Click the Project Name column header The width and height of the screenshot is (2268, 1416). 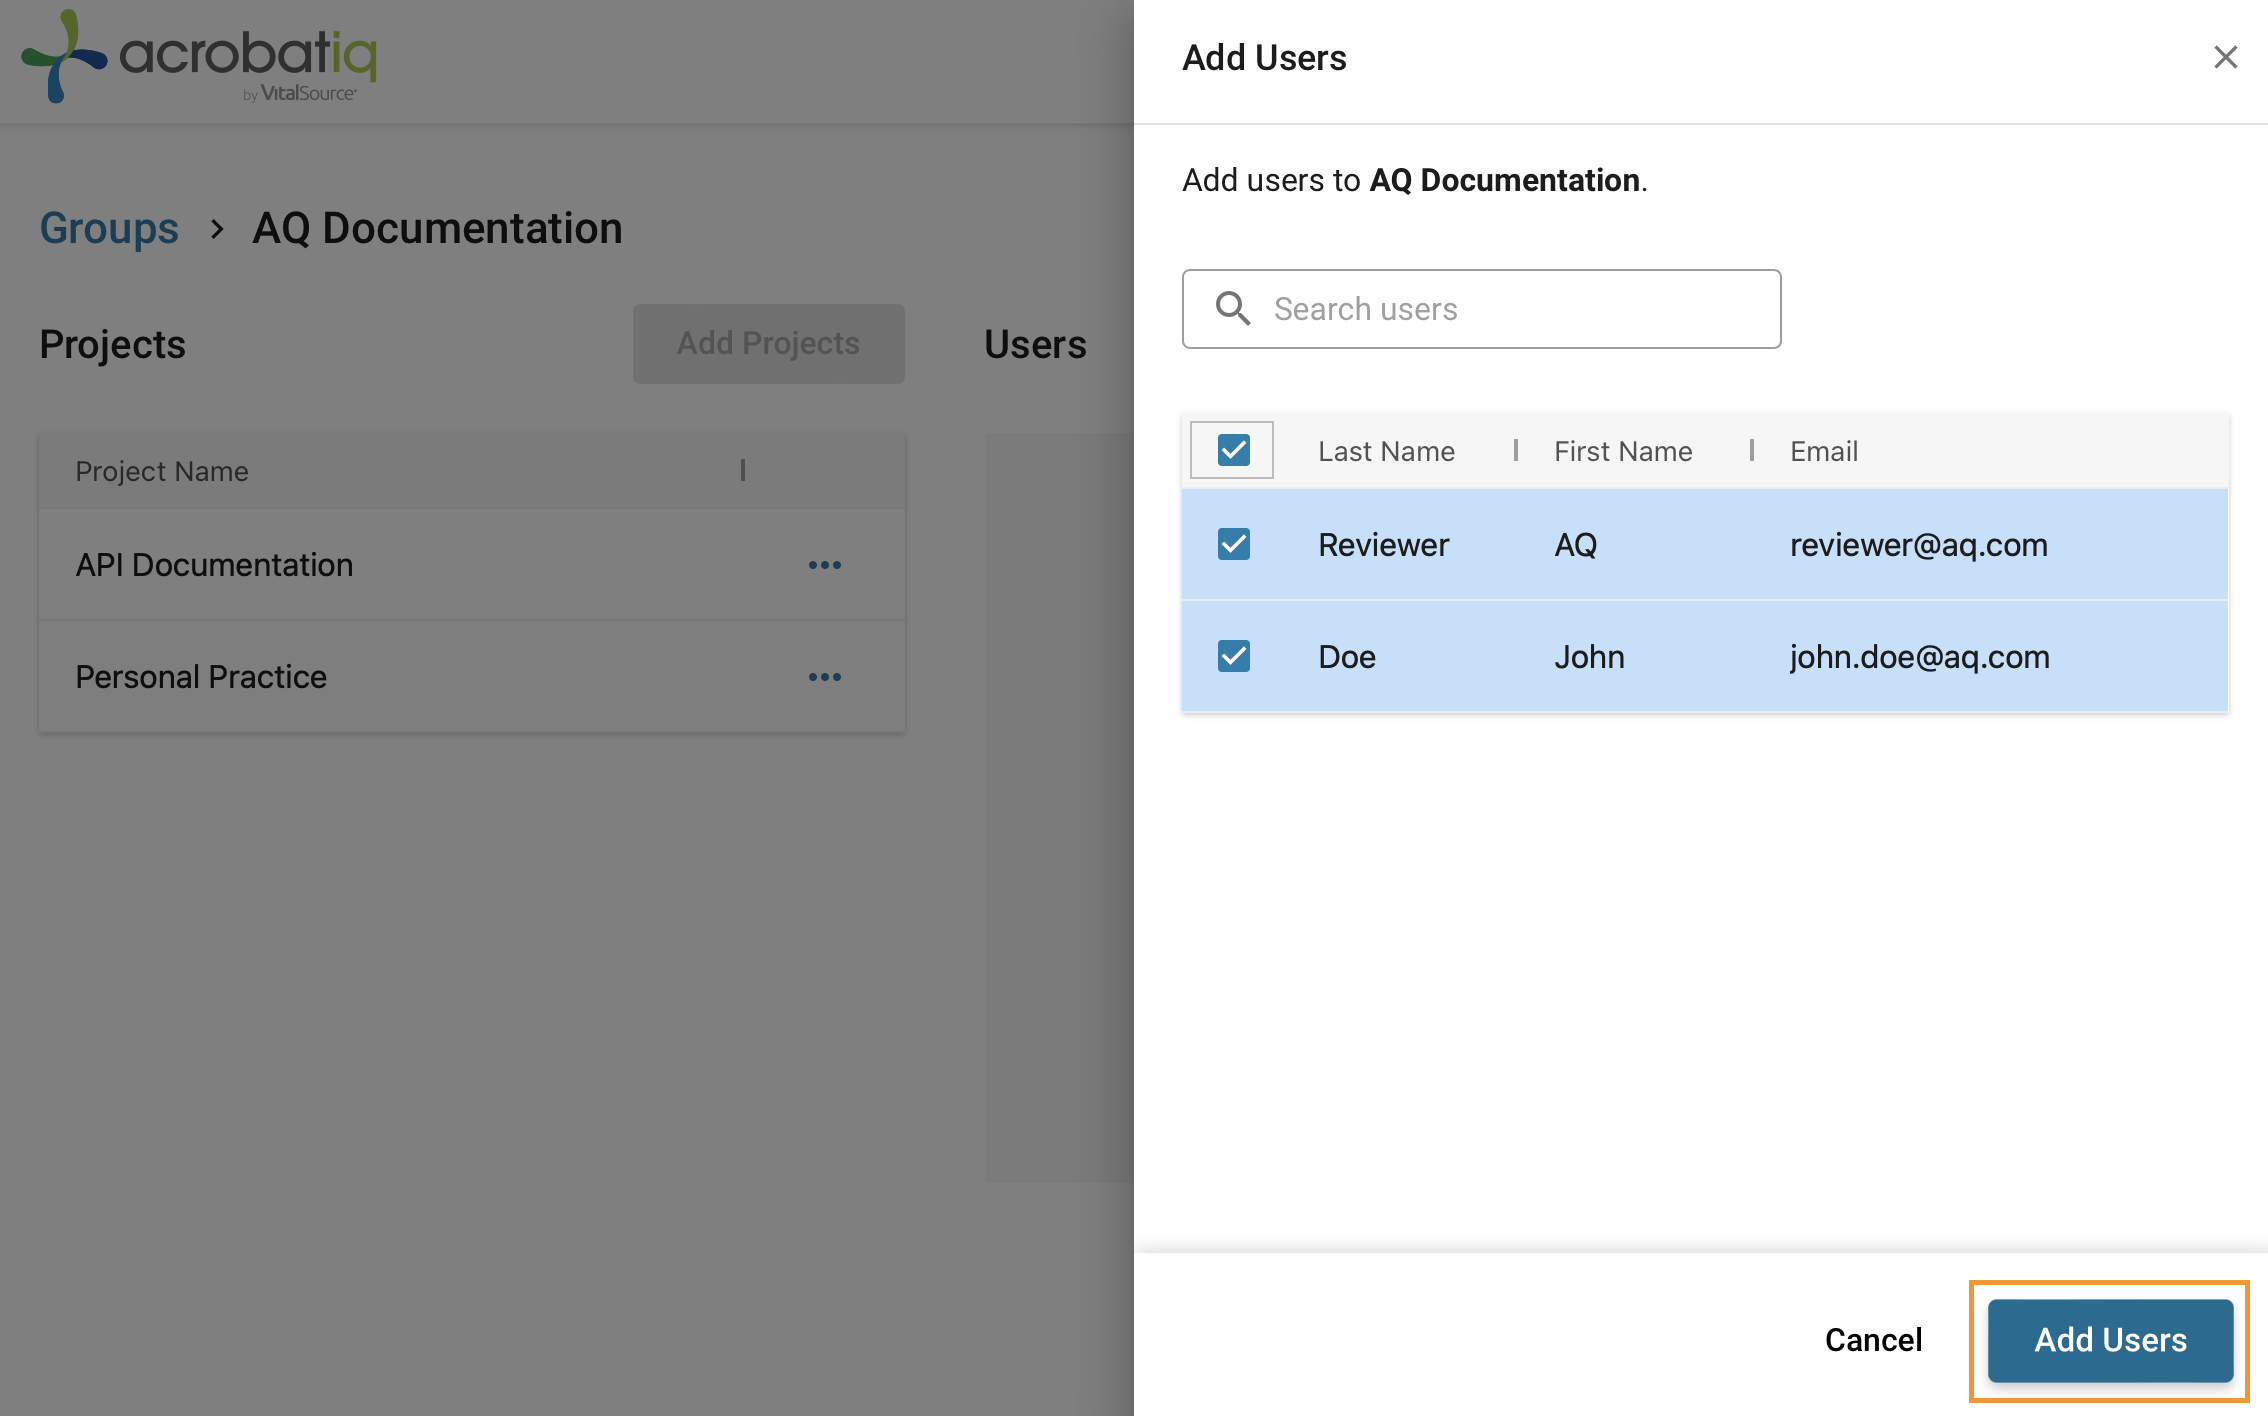pyautogui.click(x=162, y=471)
